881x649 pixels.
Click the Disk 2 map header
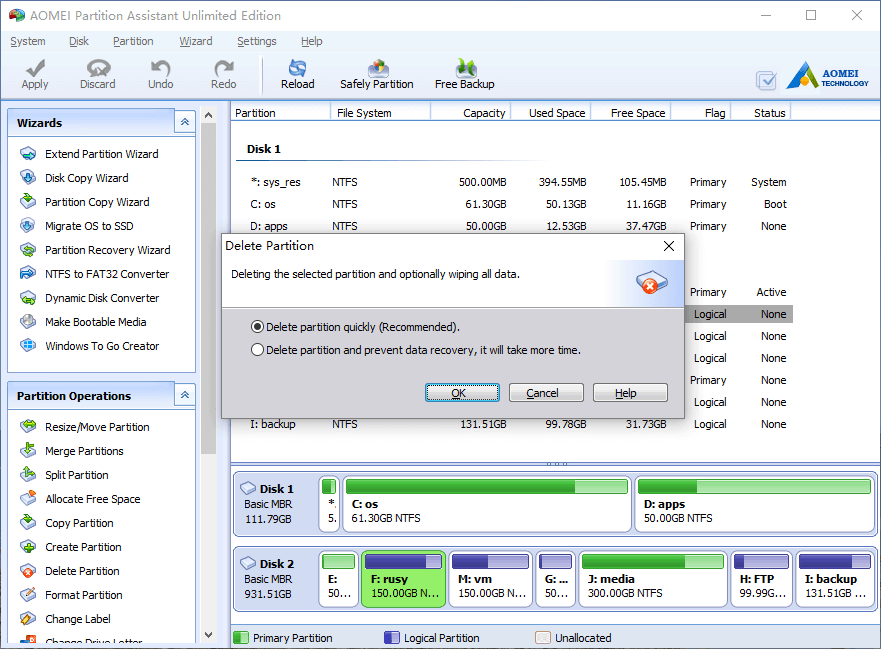(276, 579)
